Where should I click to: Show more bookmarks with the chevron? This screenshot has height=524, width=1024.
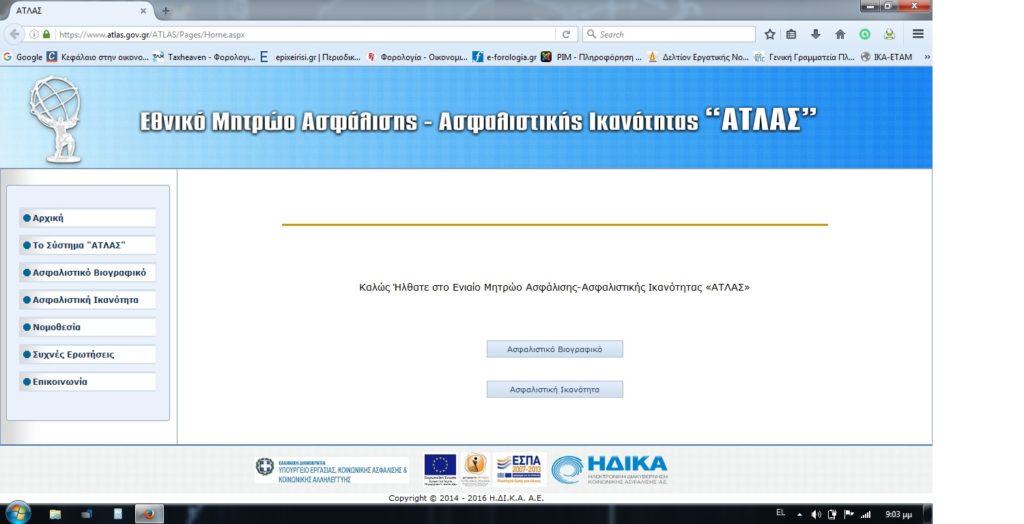[926, 57]
